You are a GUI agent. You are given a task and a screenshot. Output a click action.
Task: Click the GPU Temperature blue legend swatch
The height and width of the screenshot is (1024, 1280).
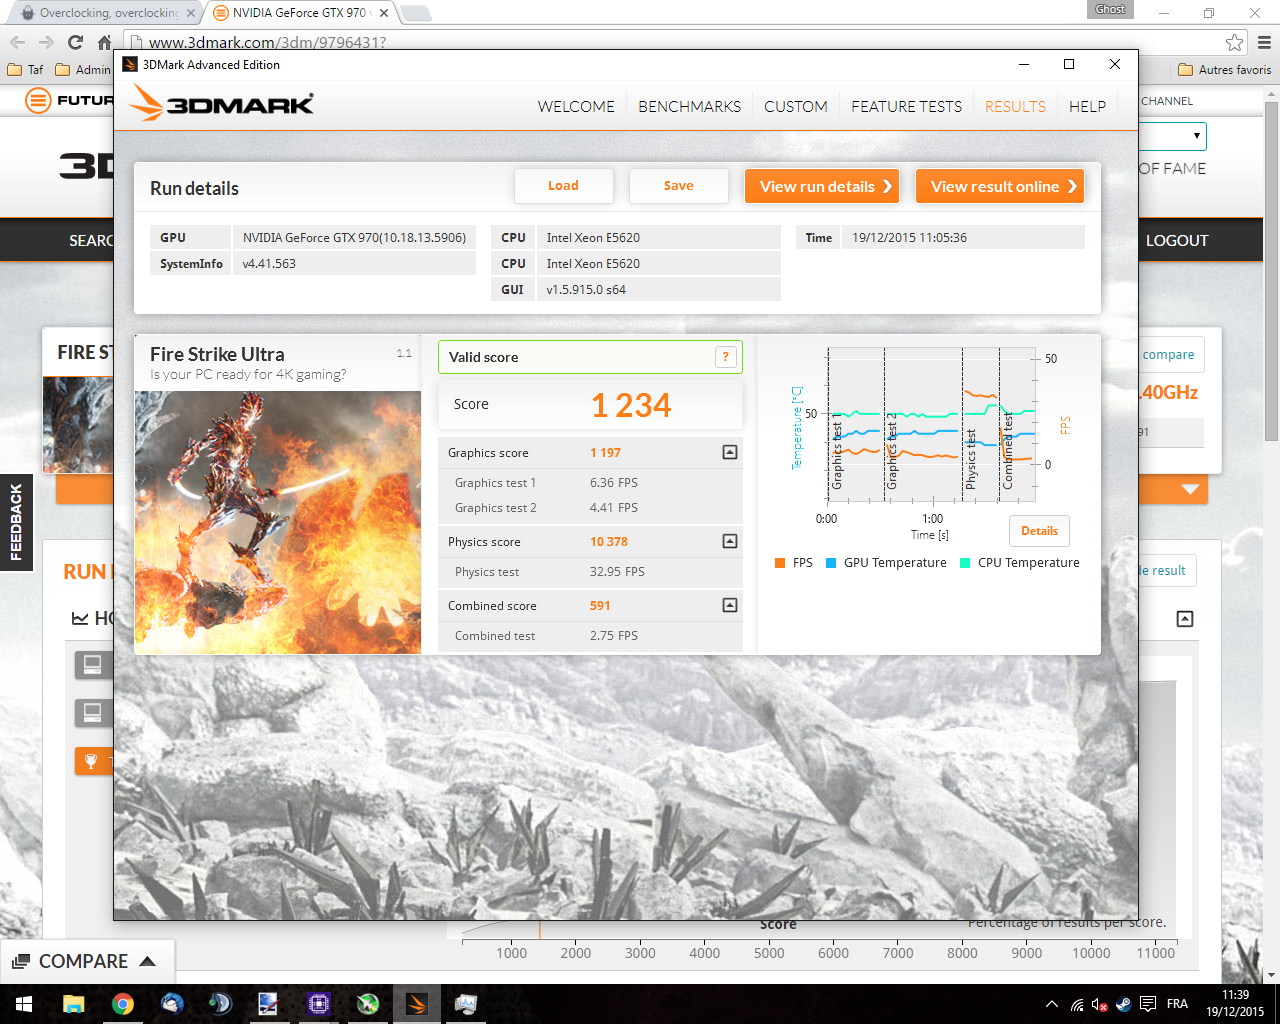[831, 563]
